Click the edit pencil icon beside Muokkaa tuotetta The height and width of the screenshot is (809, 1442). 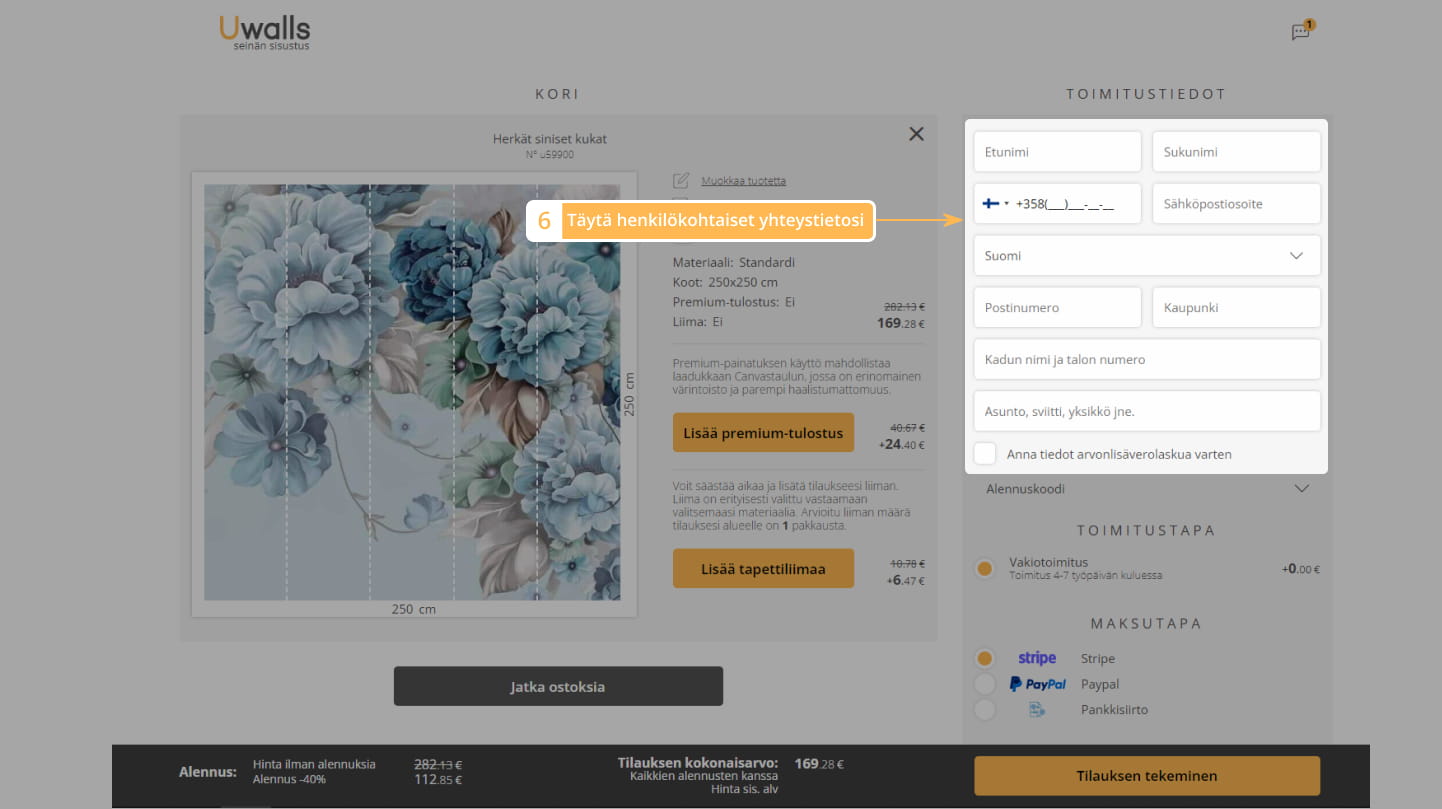(681, 181)
